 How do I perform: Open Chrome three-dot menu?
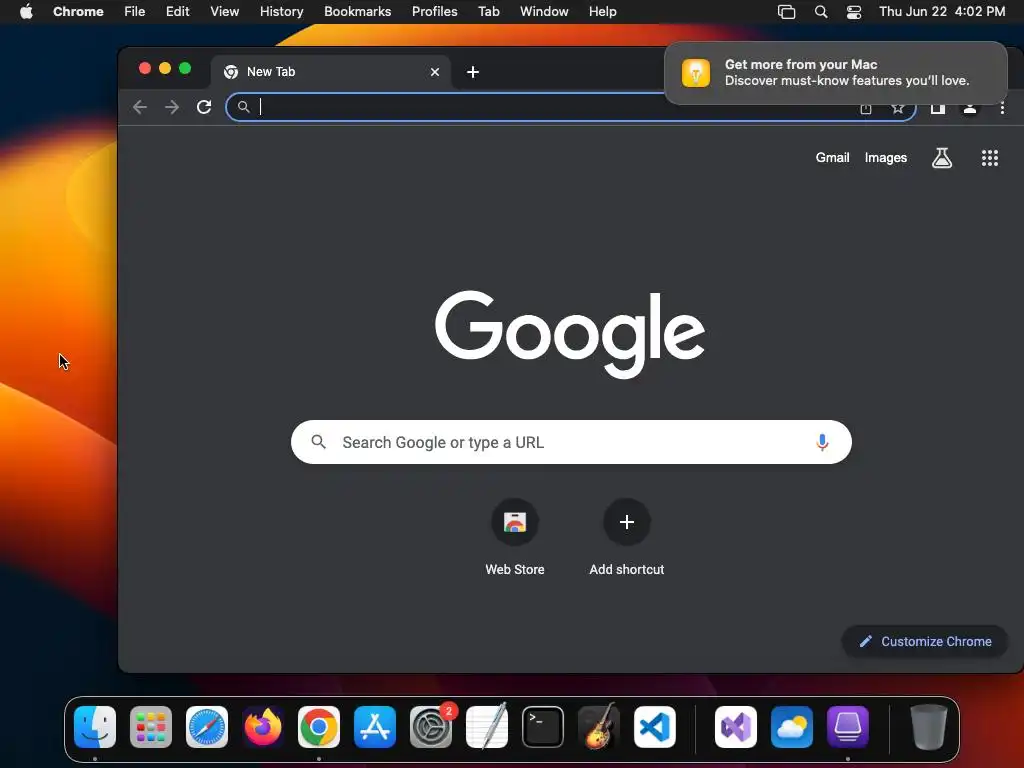1002,108
